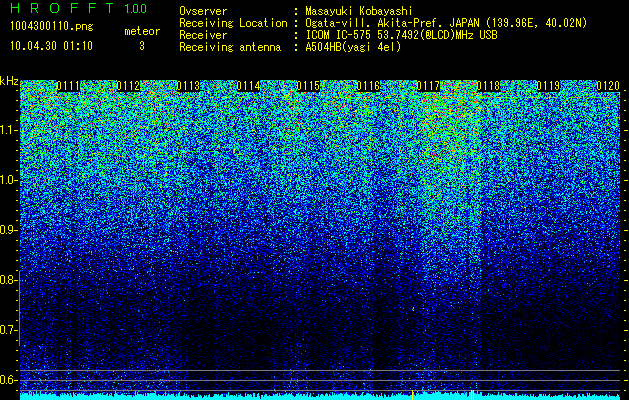Click the 1.1 kHz axis label
629x400 pixels.
(x=8, y=130)
